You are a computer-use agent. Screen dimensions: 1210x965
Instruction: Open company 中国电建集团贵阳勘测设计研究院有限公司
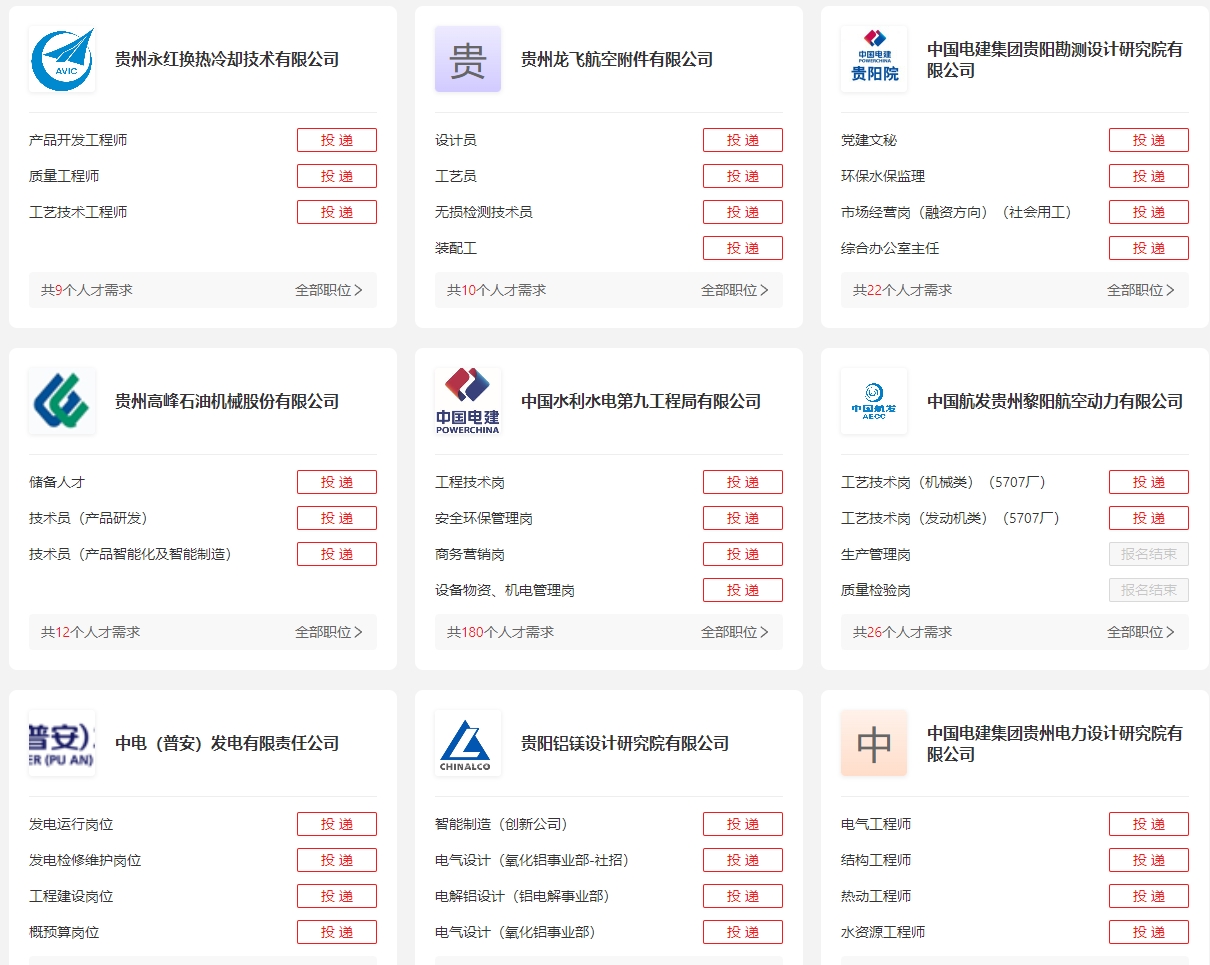(x=1055, y=60)
